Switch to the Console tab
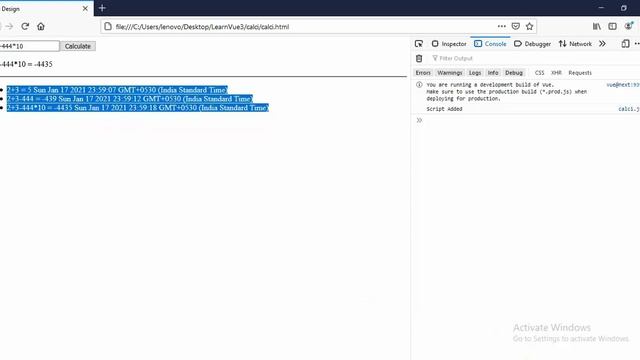The height and width of the screenshot is (360, 640). pyautogui.click(x=490, y=44)
